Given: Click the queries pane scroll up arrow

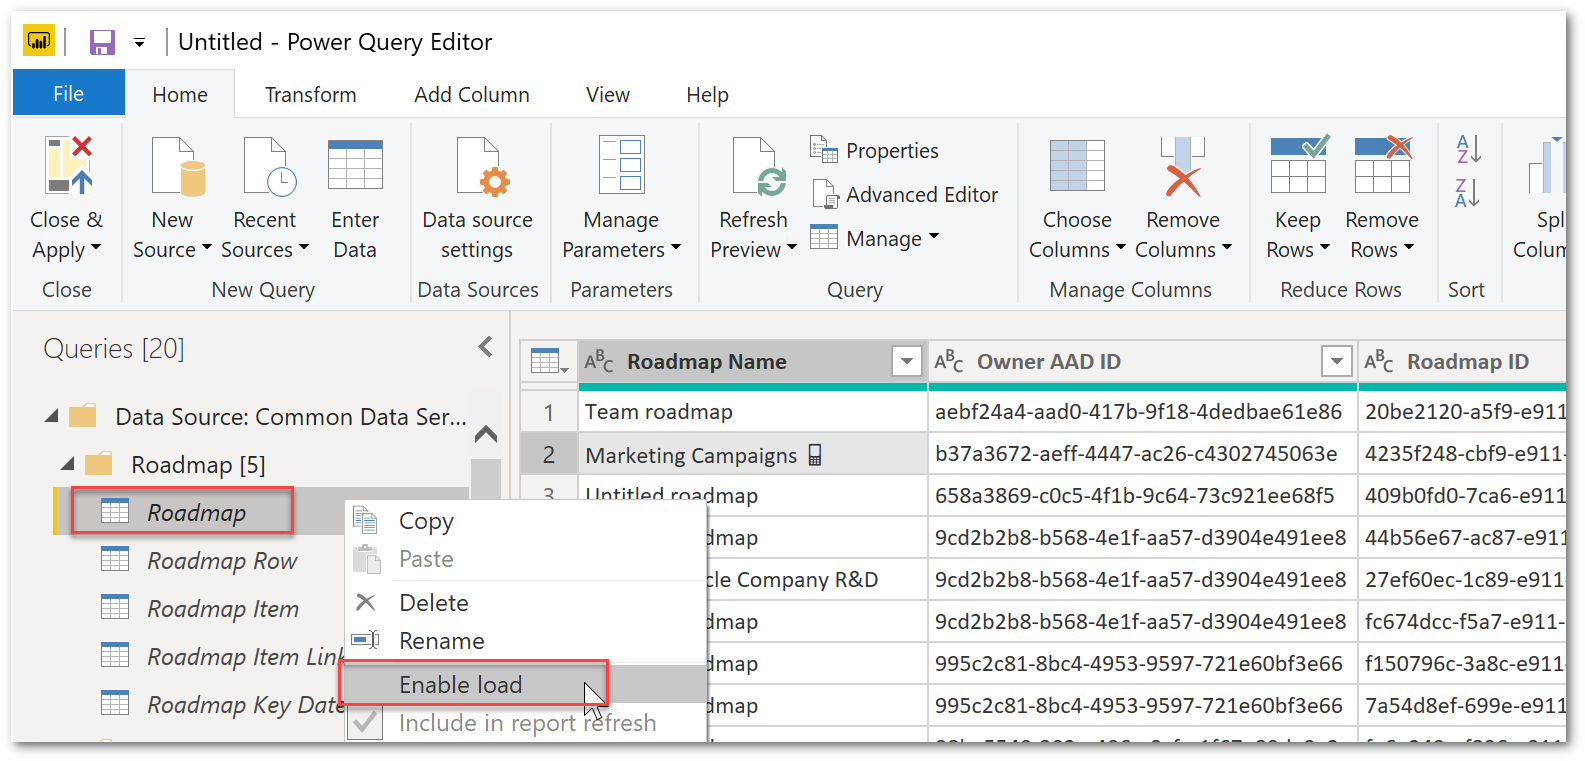Looking at the screenshot, I should click(x=486, y=434).
